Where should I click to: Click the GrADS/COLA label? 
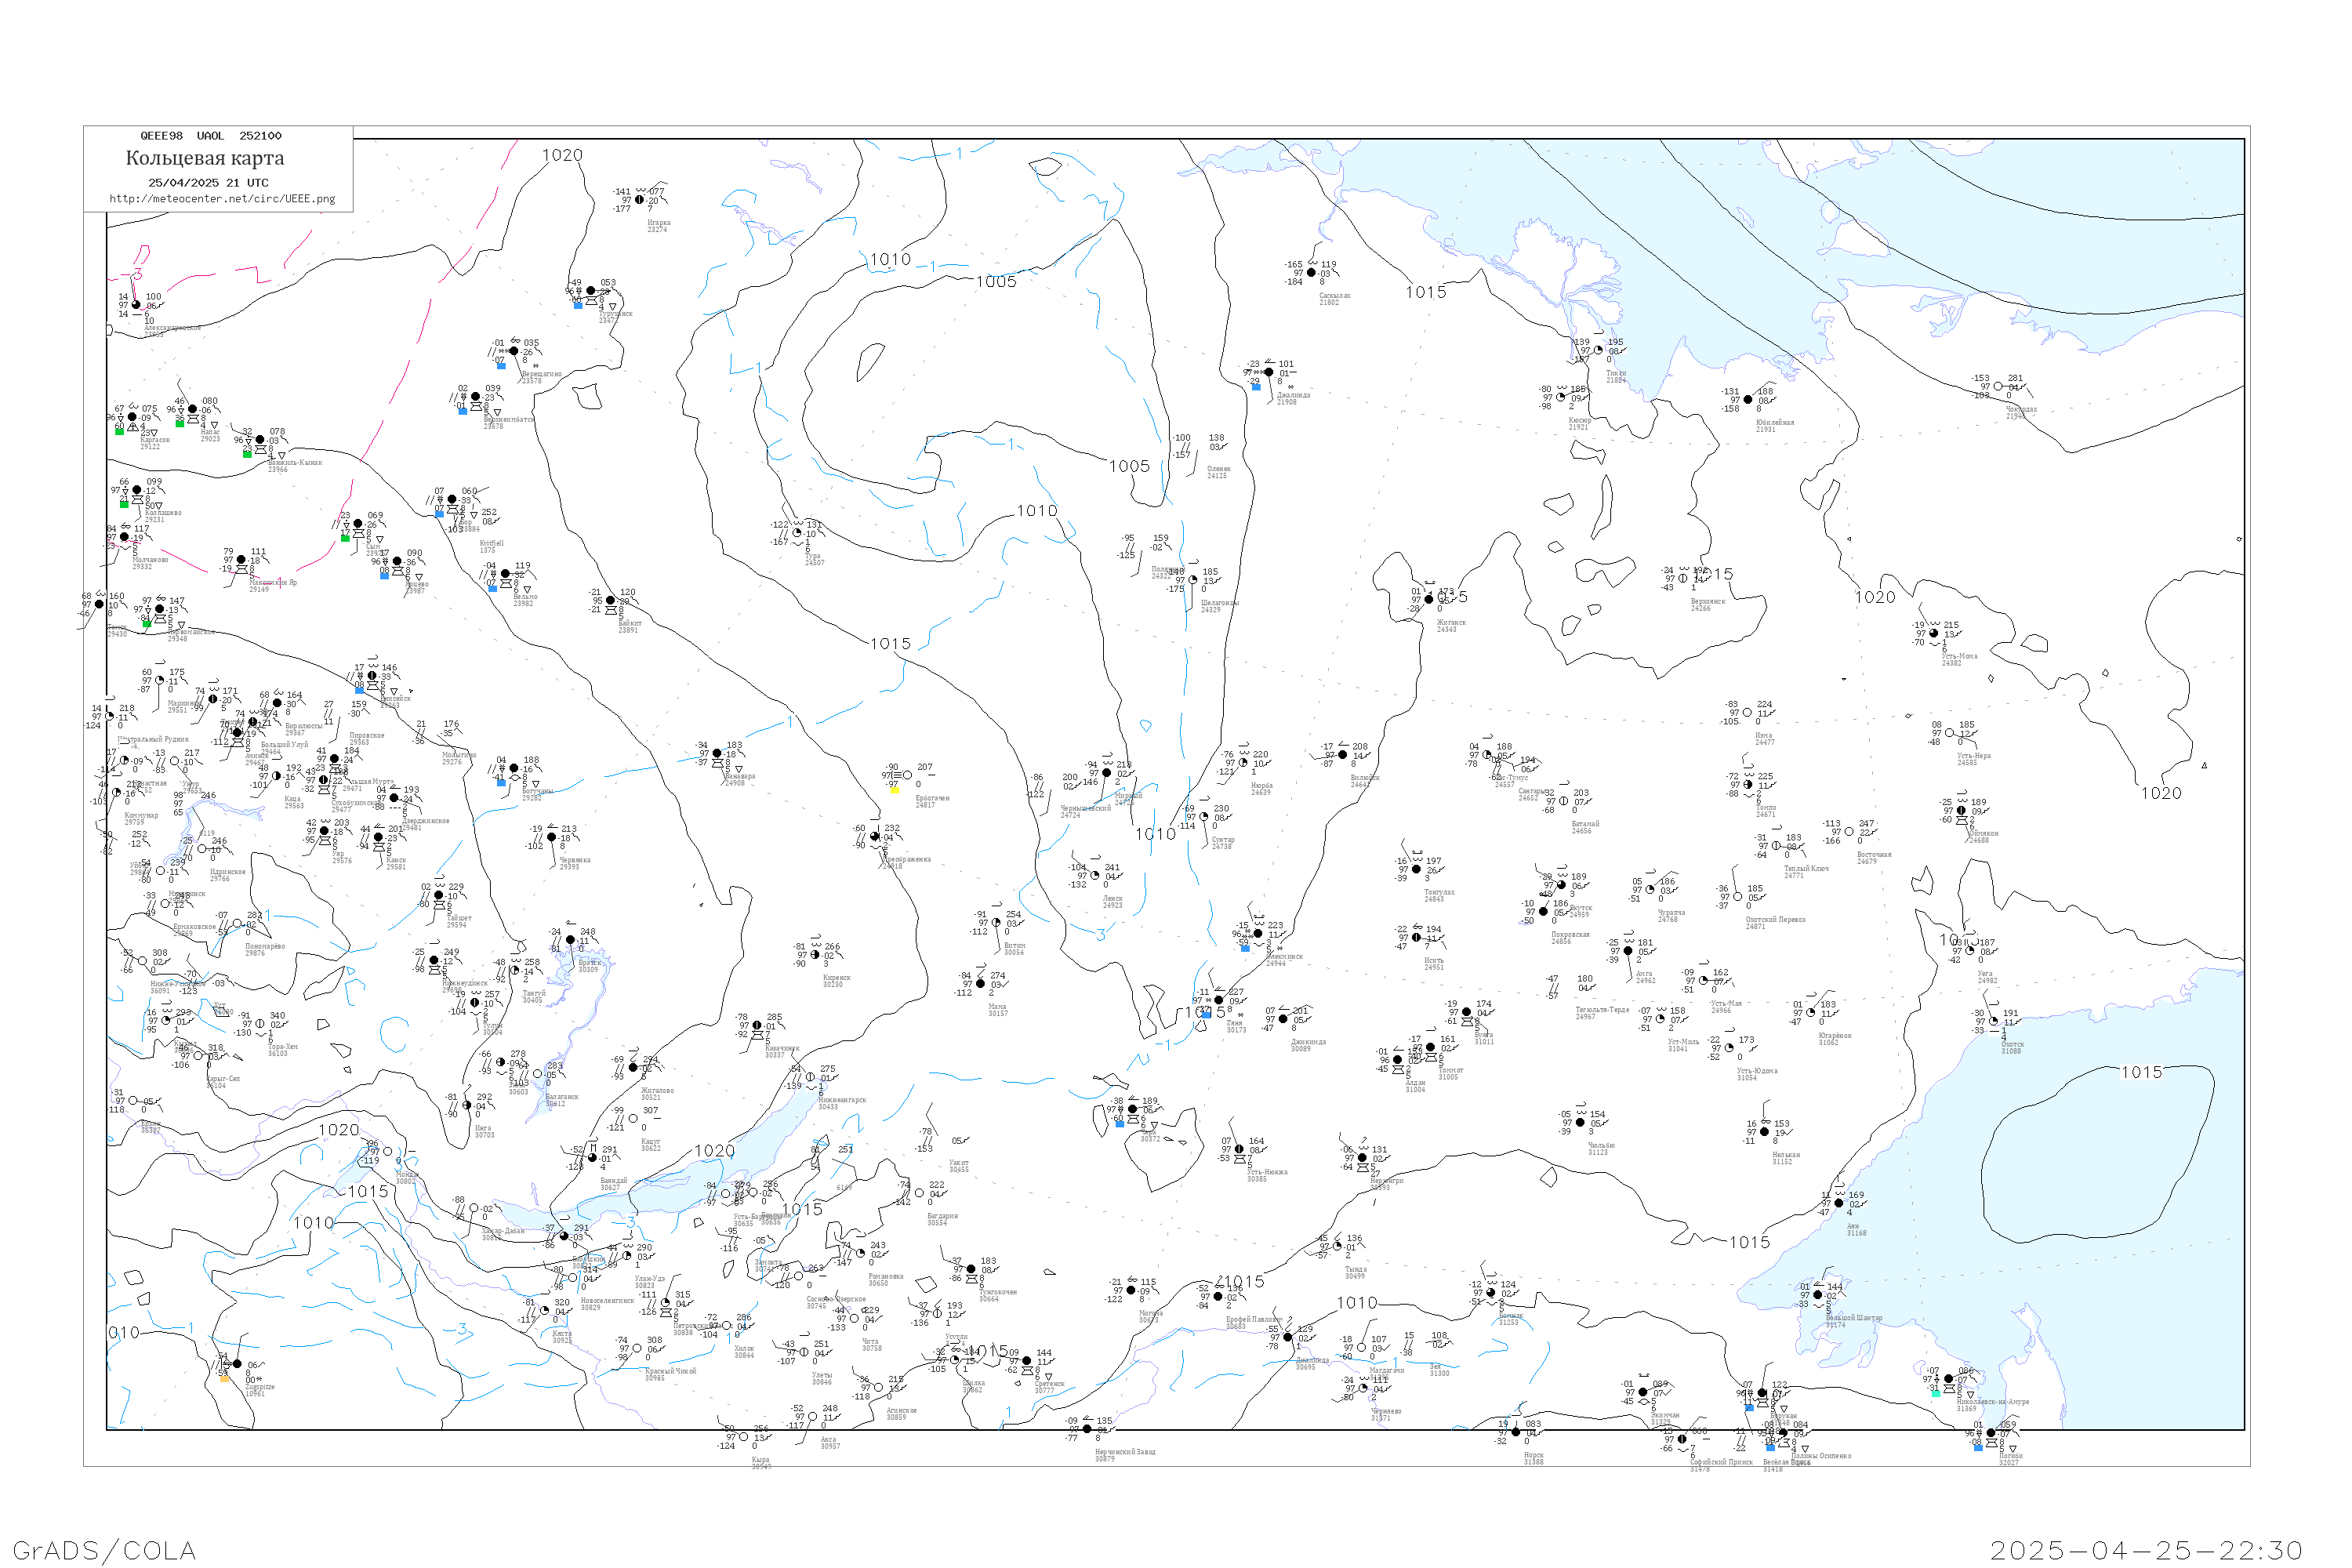104,1550
